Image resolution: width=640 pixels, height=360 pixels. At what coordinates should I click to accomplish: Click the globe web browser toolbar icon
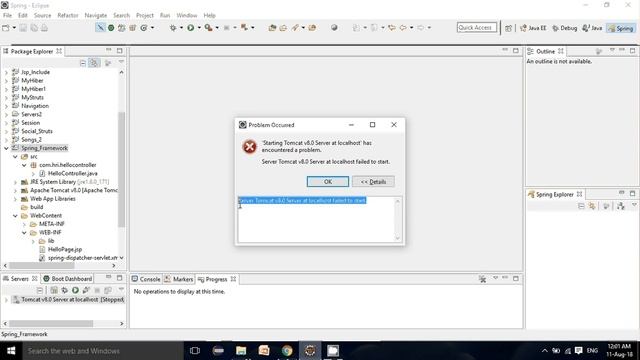click(334, 28)
